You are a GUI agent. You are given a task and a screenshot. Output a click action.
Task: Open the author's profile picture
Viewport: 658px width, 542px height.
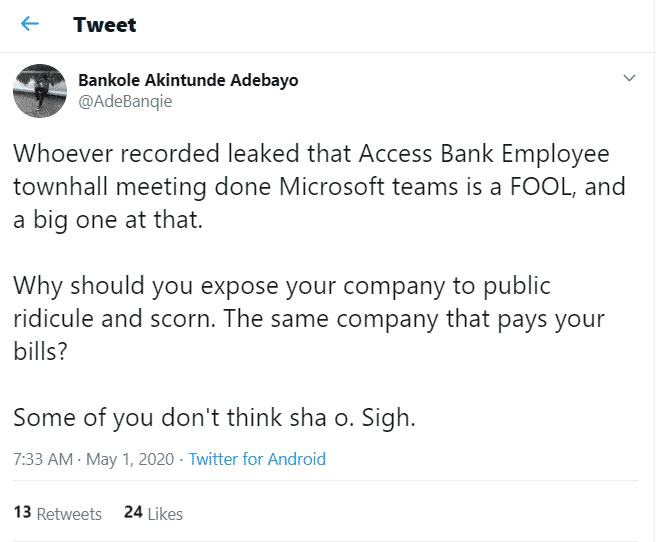(x=39, y=91)
